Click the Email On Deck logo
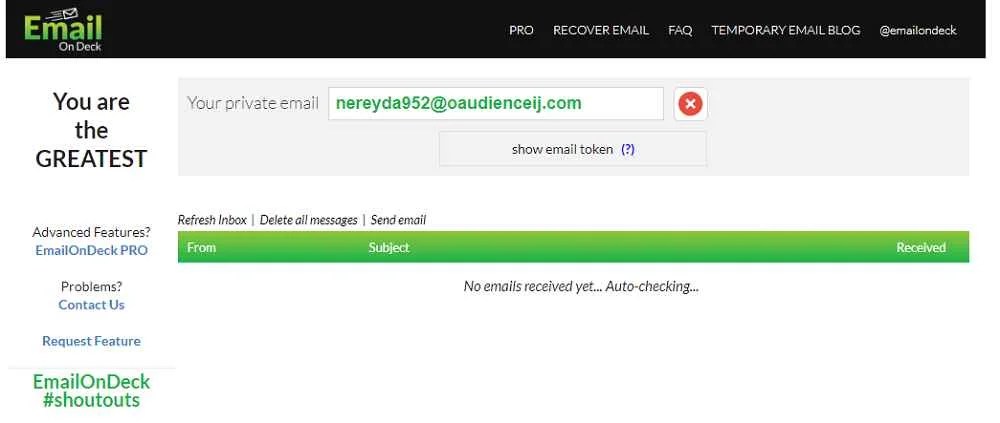The height and width of the screenshot is (423, 1000). point(63,29)
